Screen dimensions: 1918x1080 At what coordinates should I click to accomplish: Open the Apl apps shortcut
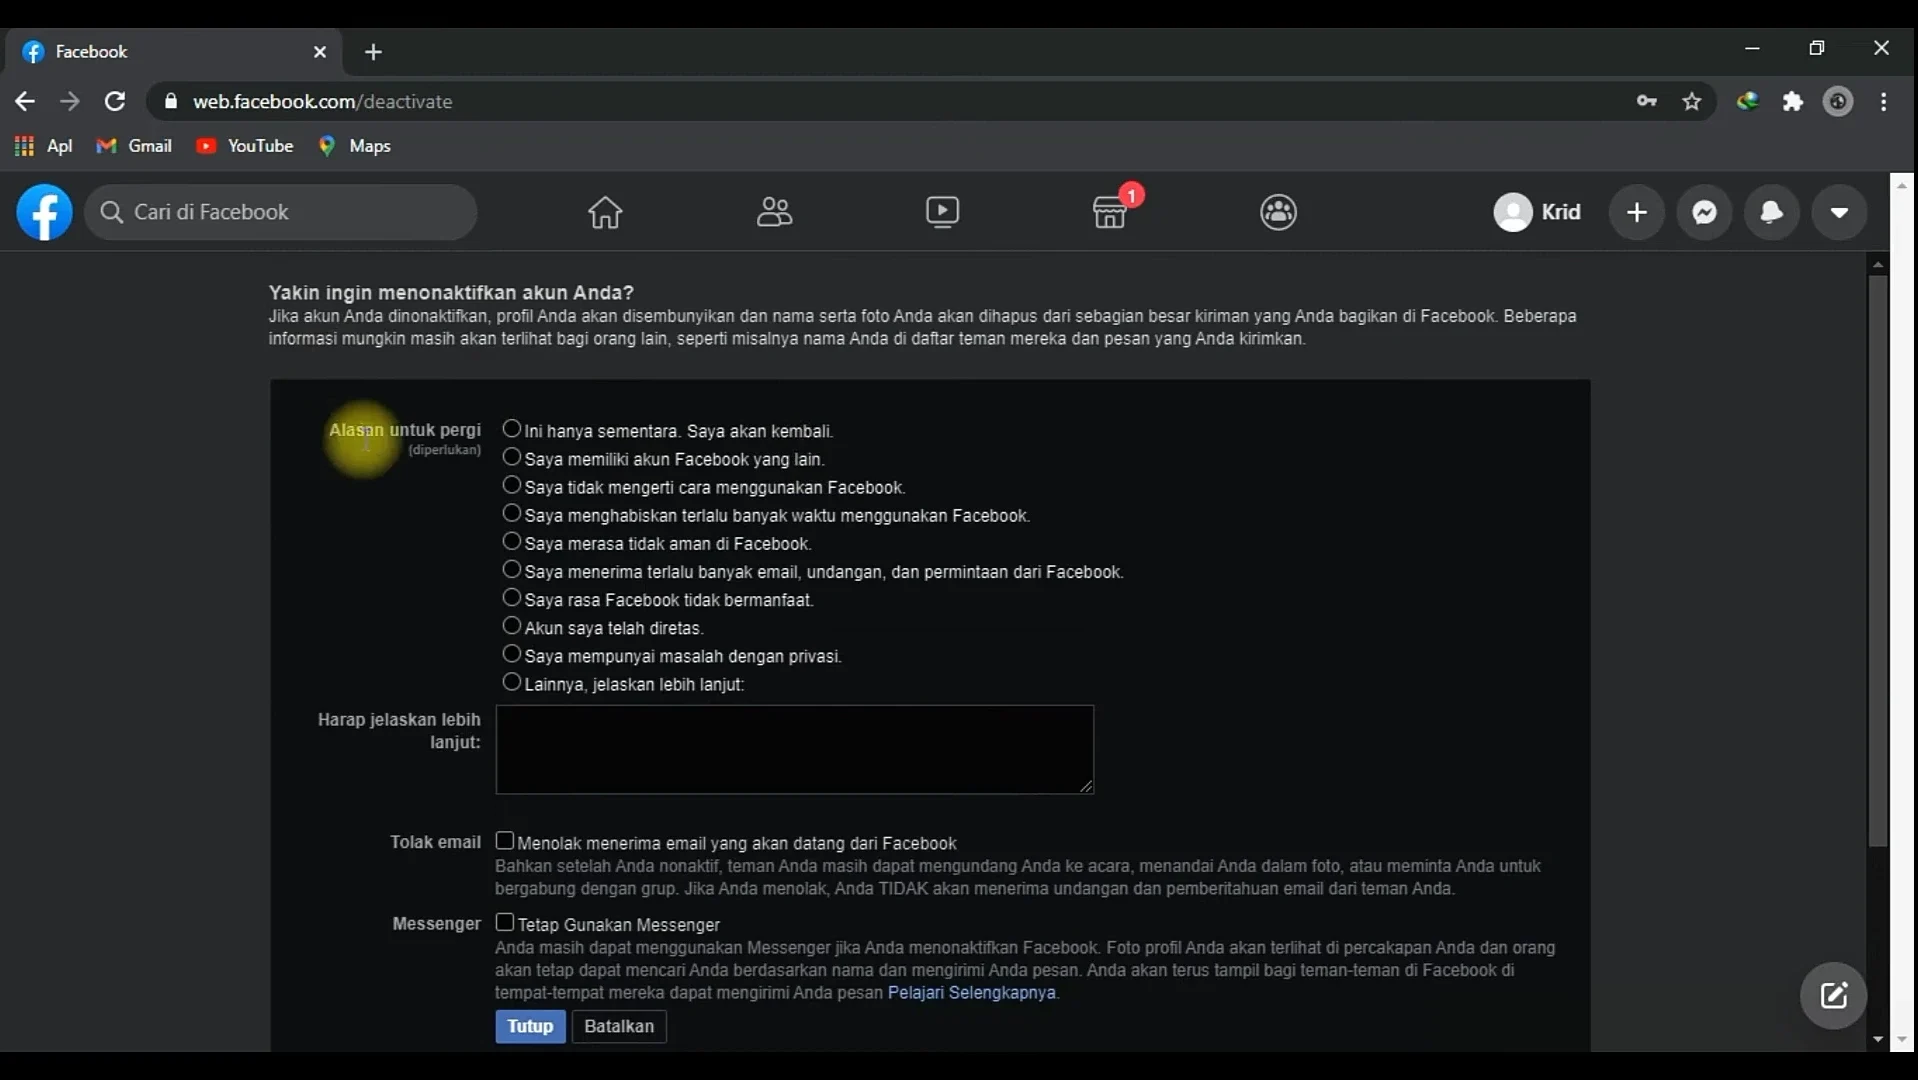point(43,146)
